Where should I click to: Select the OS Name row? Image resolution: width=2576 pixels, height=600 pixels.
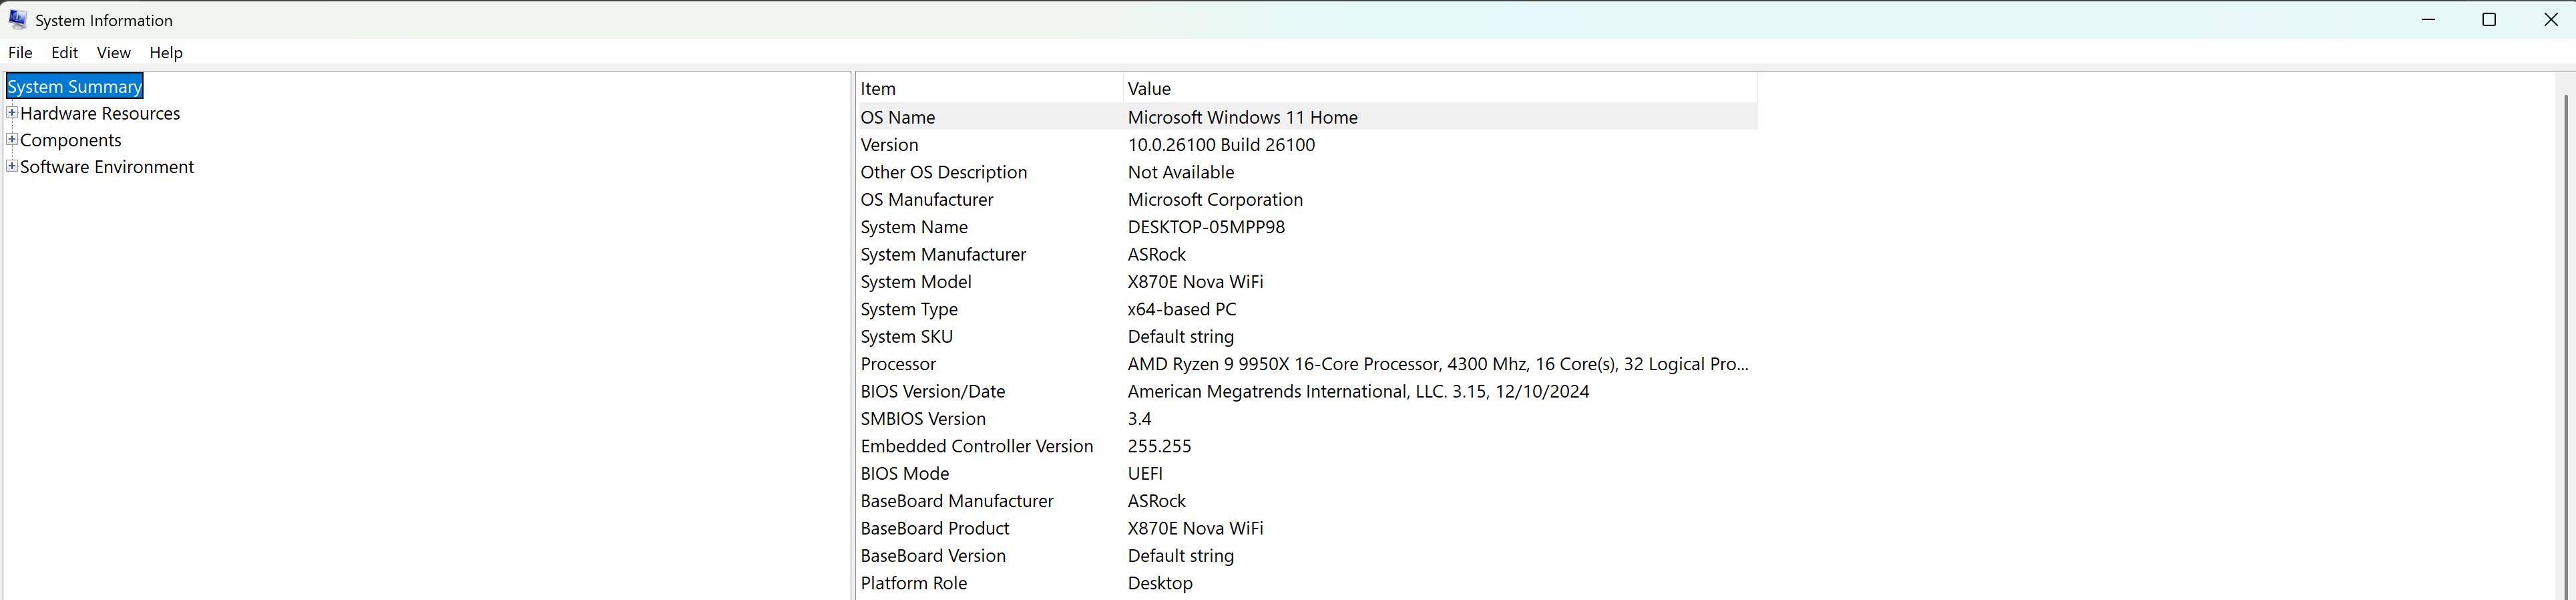coord(898,117)
